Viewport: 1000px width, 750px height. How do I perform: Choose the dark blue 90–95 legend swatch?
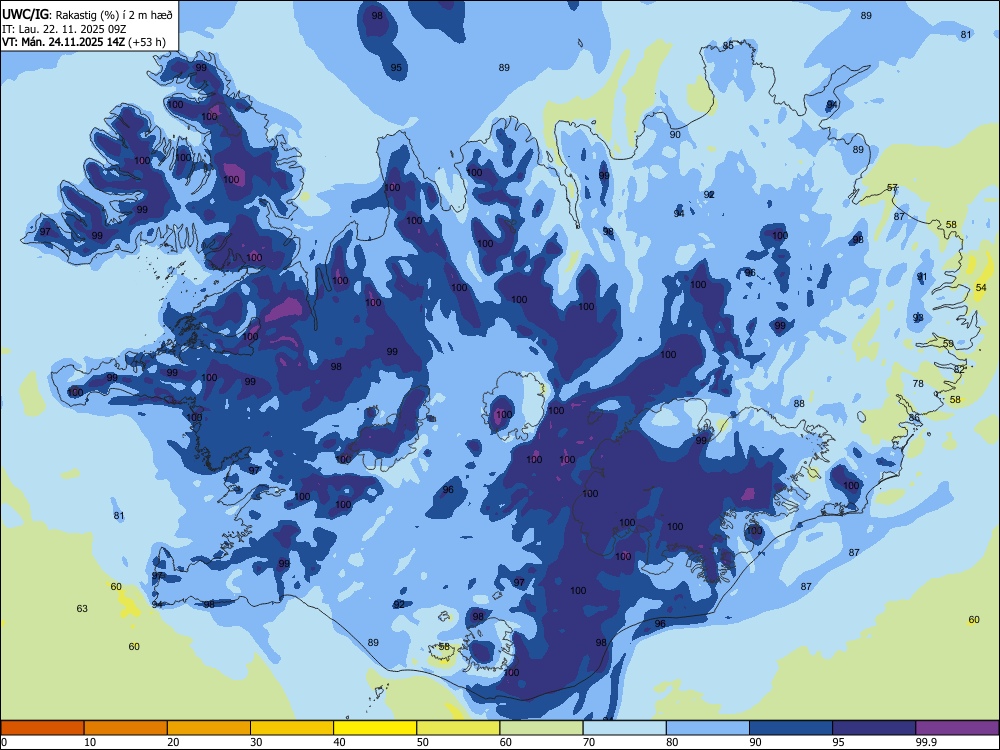pyautogui.click(x=791, y=728)
